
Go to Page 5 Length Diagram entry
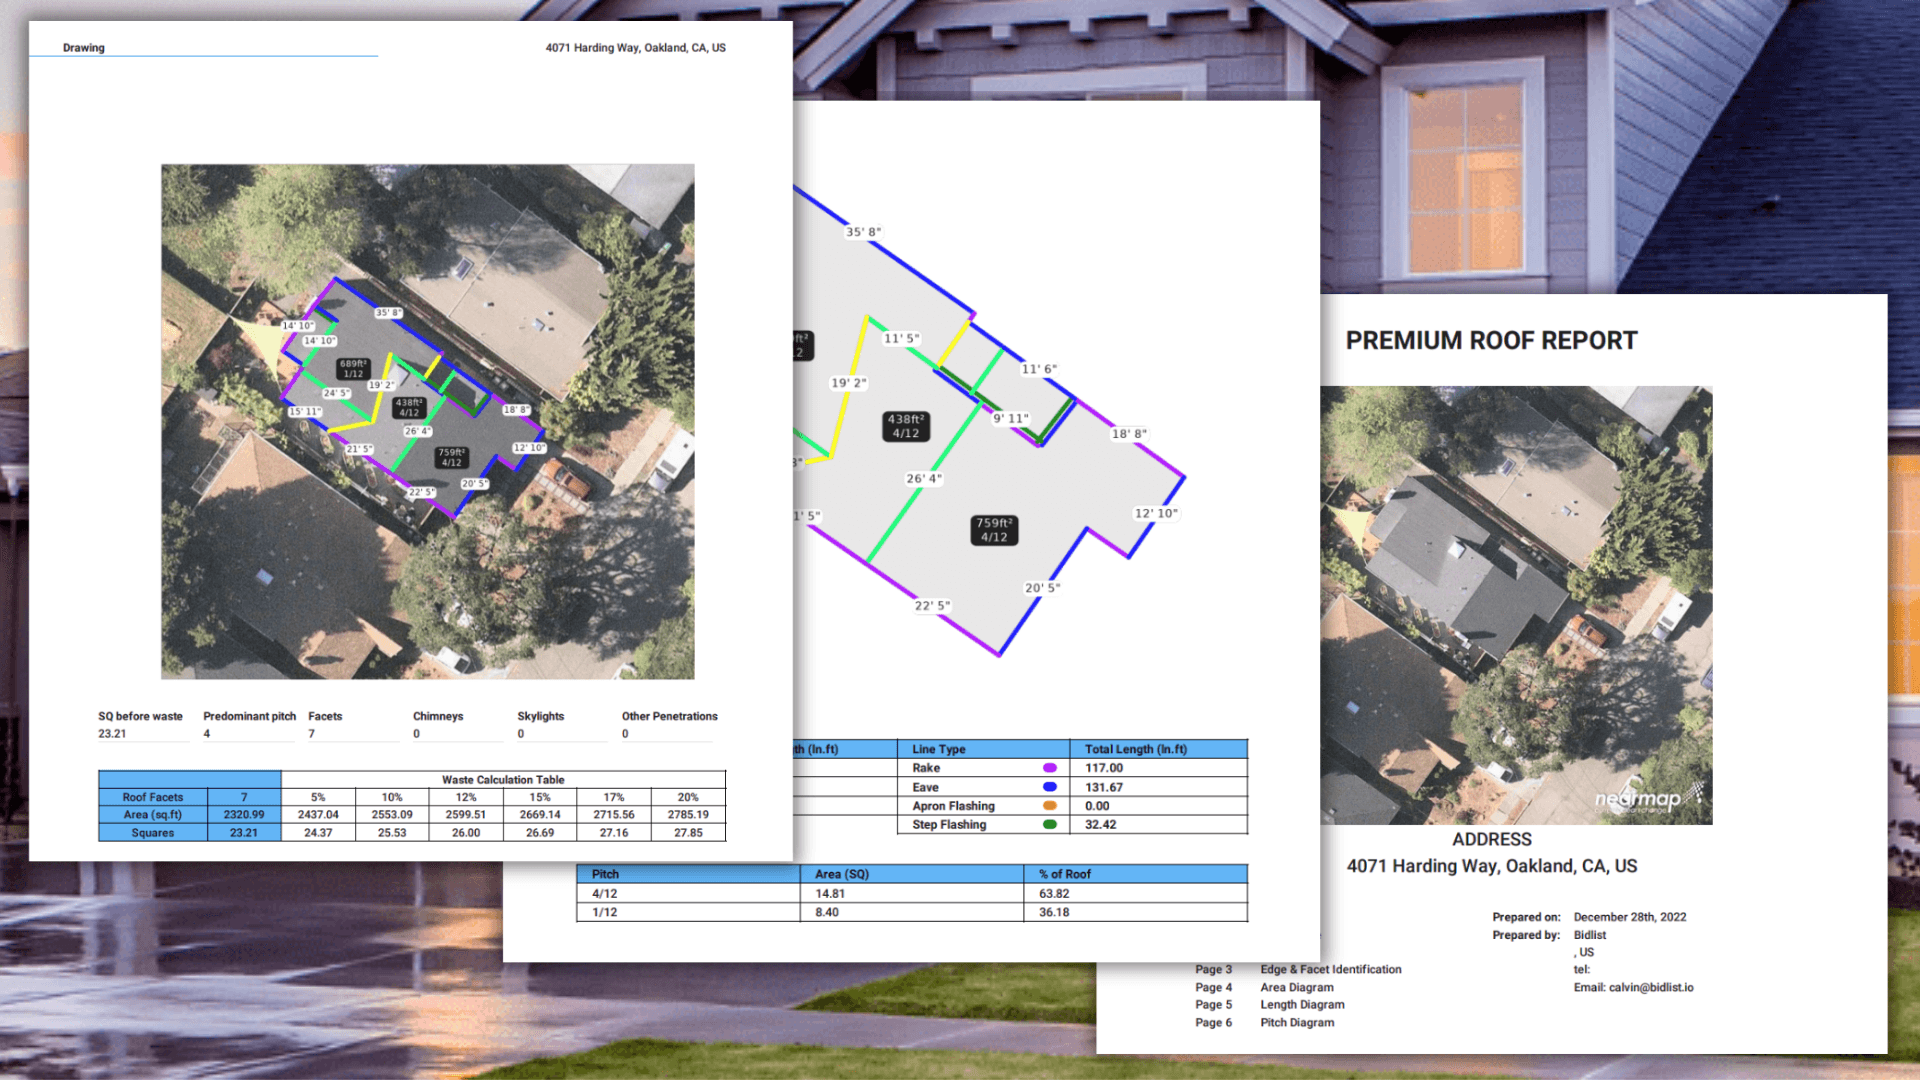(1301, 1005)
